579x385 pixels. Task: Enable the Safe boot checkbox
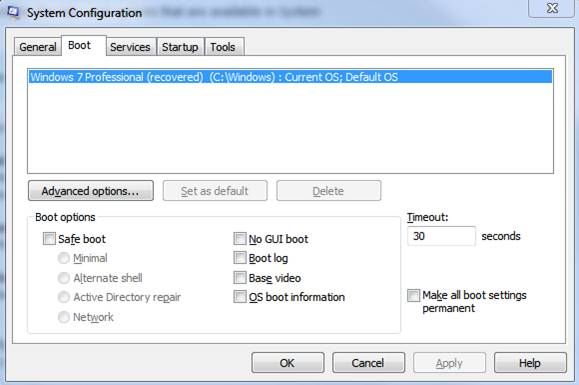[49, 238]
